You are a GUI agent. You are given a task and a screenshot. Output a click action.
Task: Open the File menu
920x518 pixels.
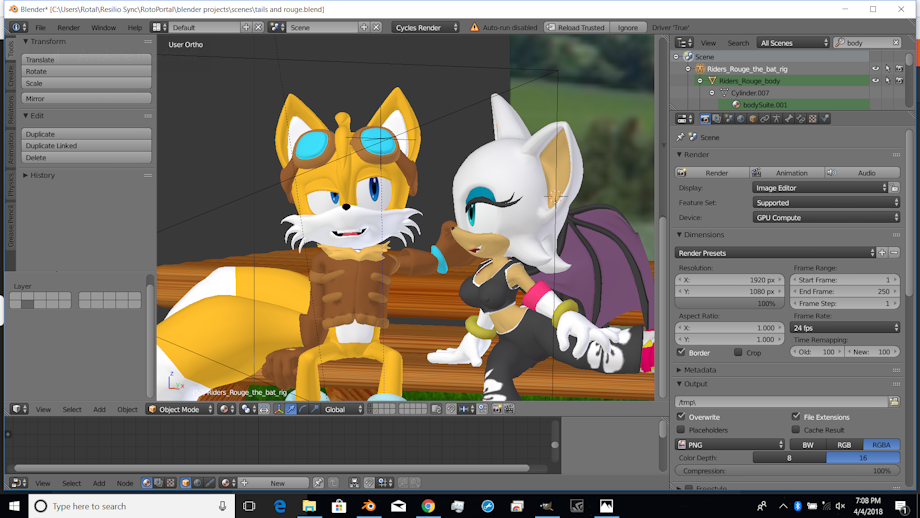[40, 28]
